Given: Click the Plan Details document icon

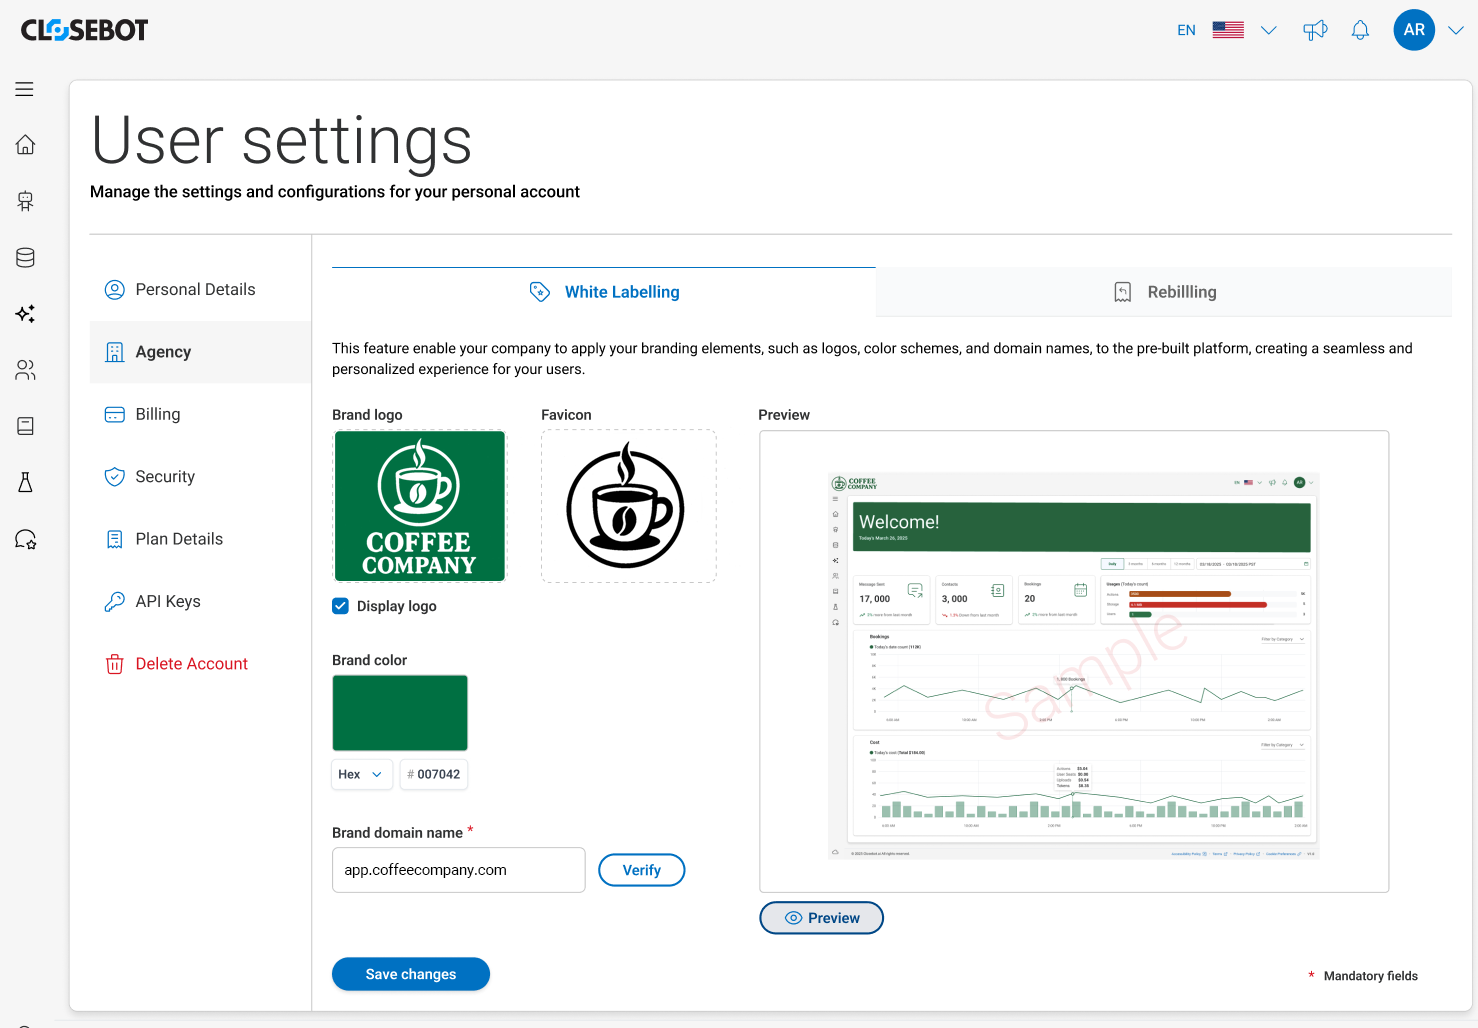Looking at the screenshot, I should click(x=115, y=539).
